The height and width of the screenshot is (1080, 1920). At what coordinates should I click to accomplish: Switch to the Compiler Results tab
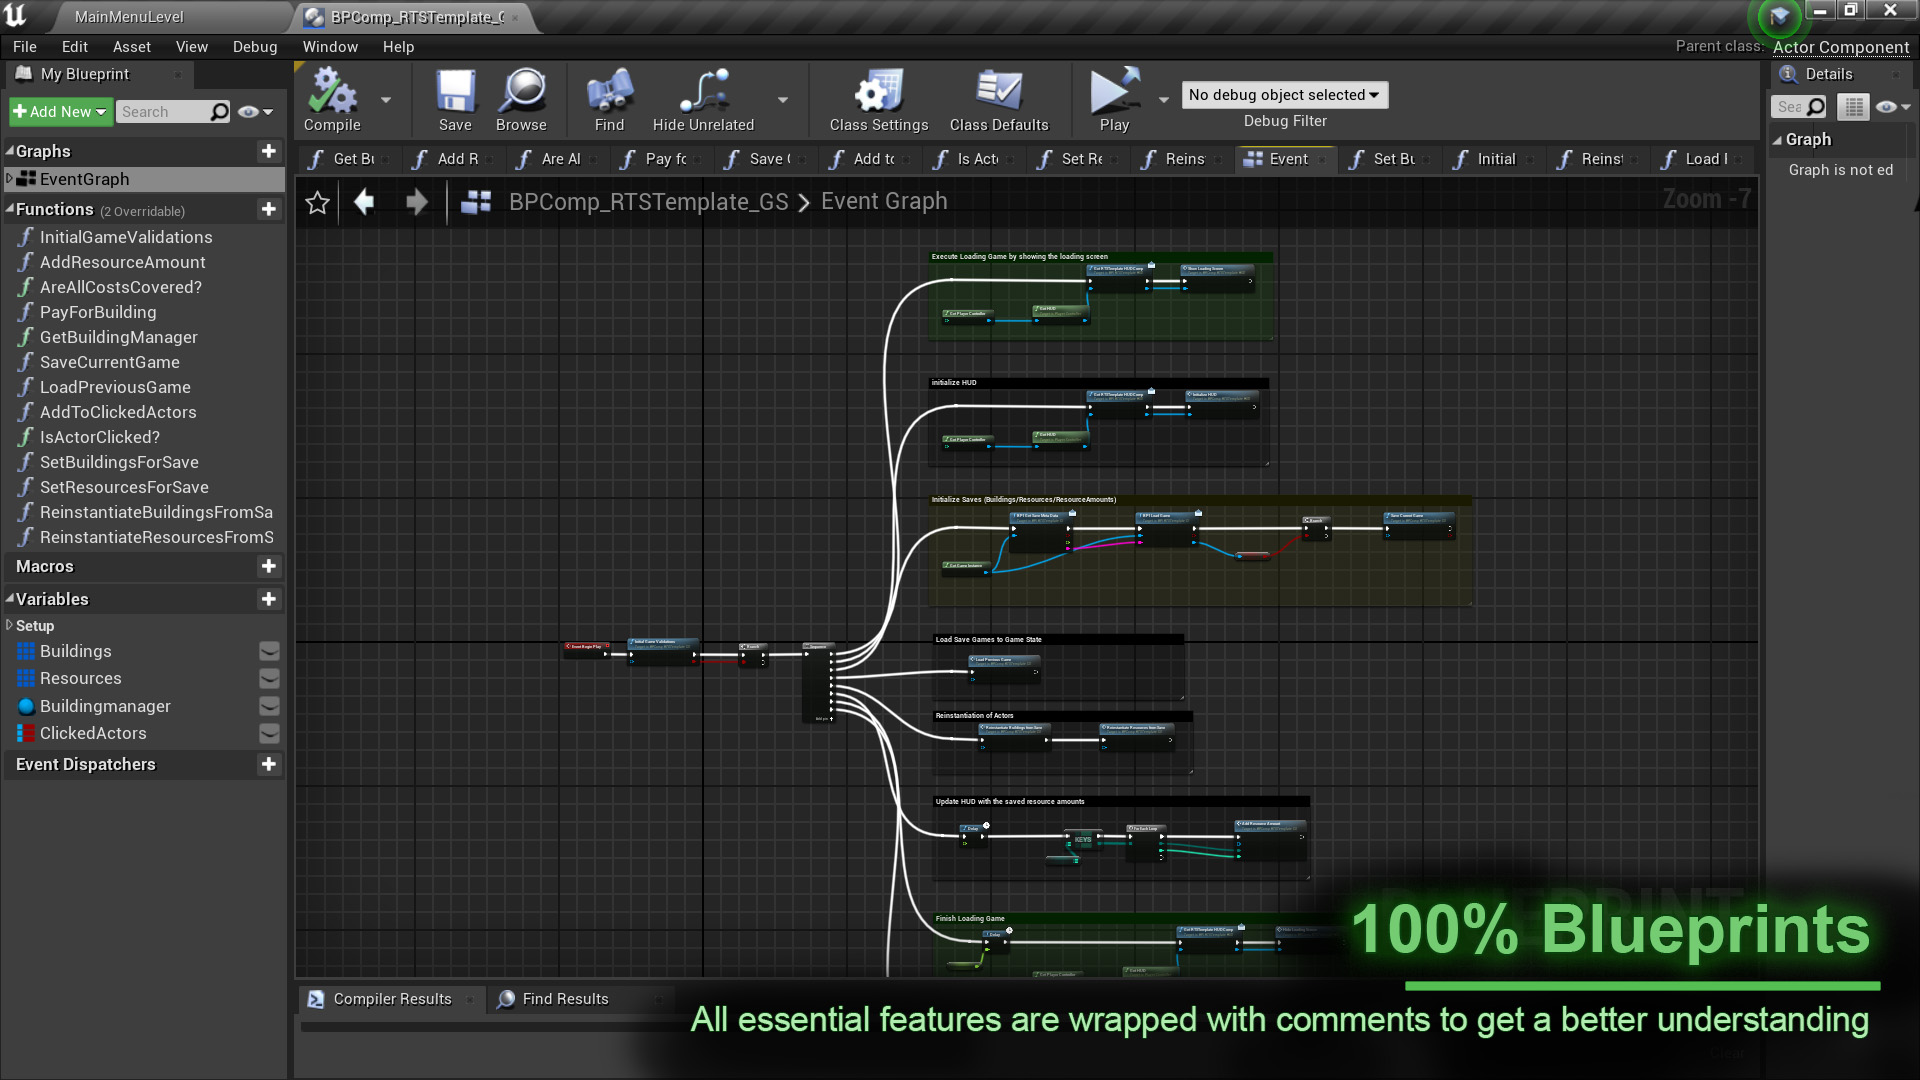pyautogui.click(x=391, y=999)
